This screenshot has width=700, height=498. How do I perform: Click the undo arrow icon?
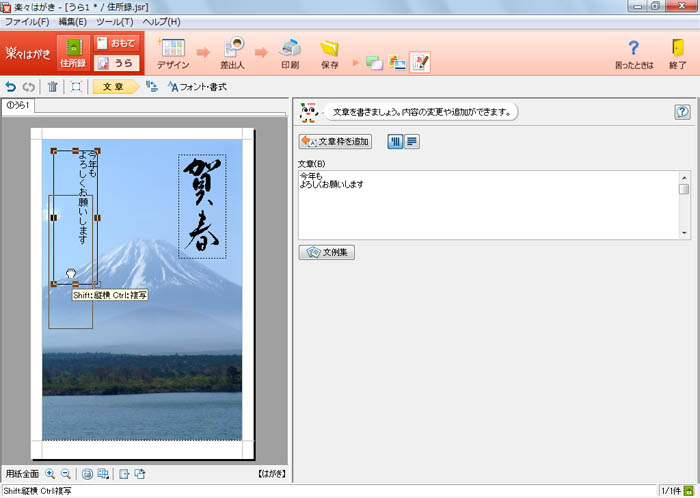click(x=11, y=87)
